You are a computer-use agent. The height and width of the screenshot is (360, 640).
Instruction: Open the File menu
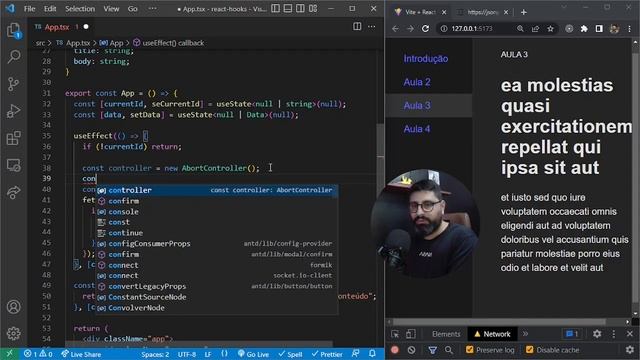29,9
